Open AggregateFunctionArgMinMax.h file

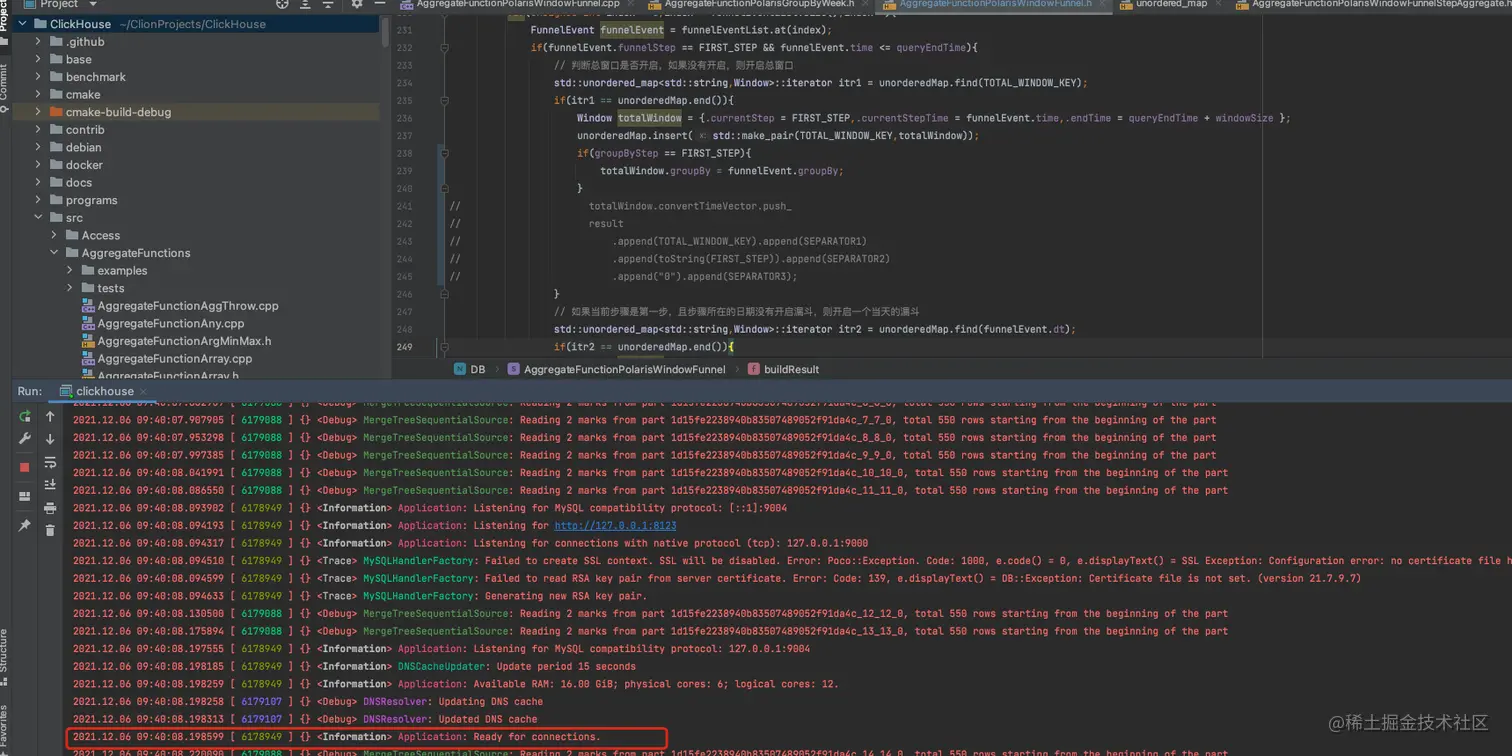coord(184,341)
